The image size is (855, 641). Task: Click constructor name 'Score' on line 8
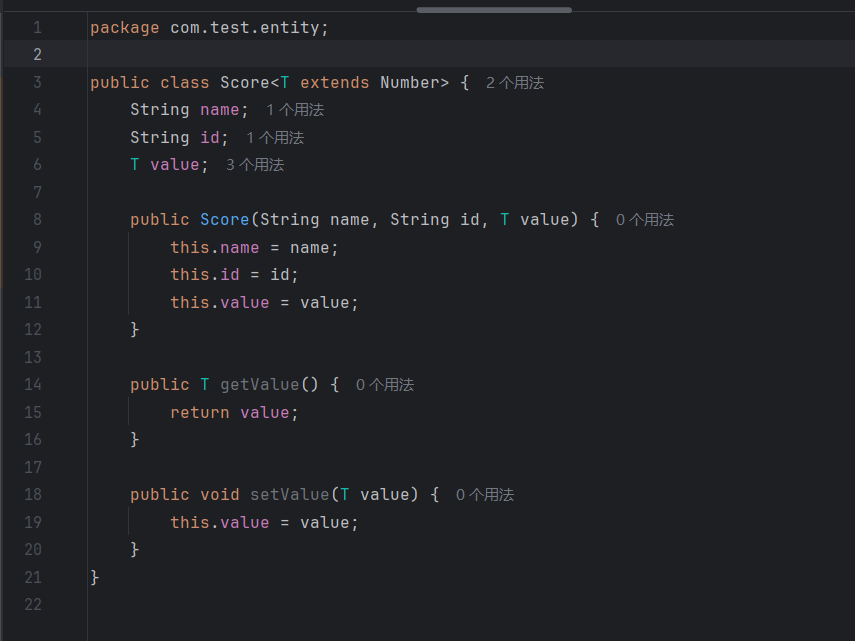225,220
